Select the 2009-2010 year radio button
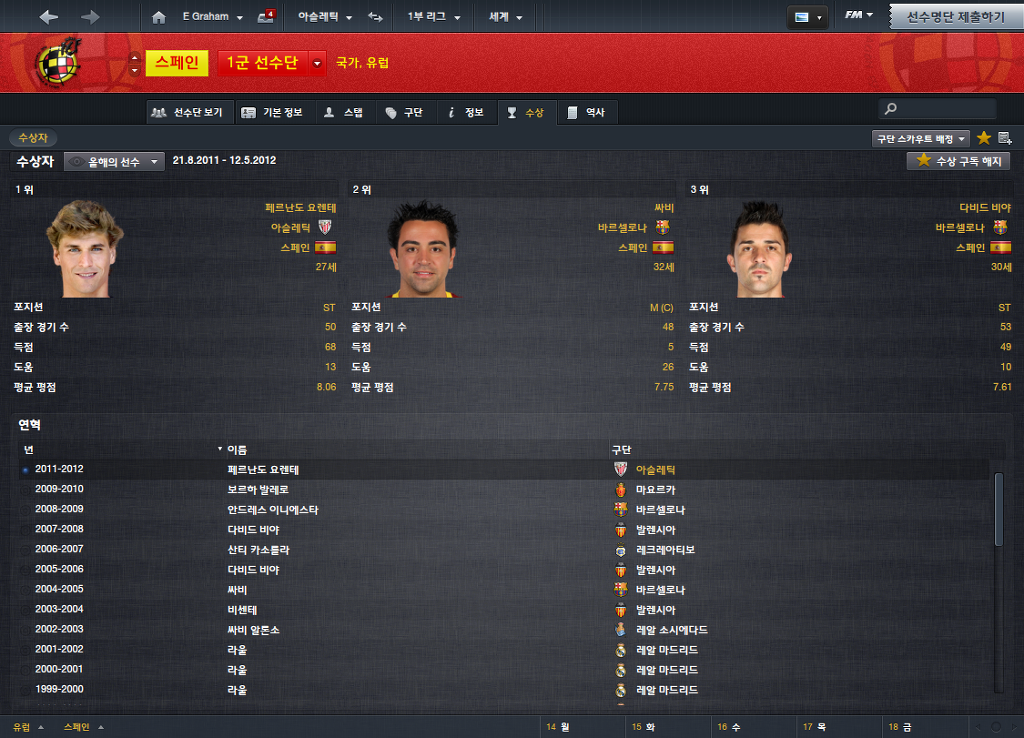 point(25,489)
